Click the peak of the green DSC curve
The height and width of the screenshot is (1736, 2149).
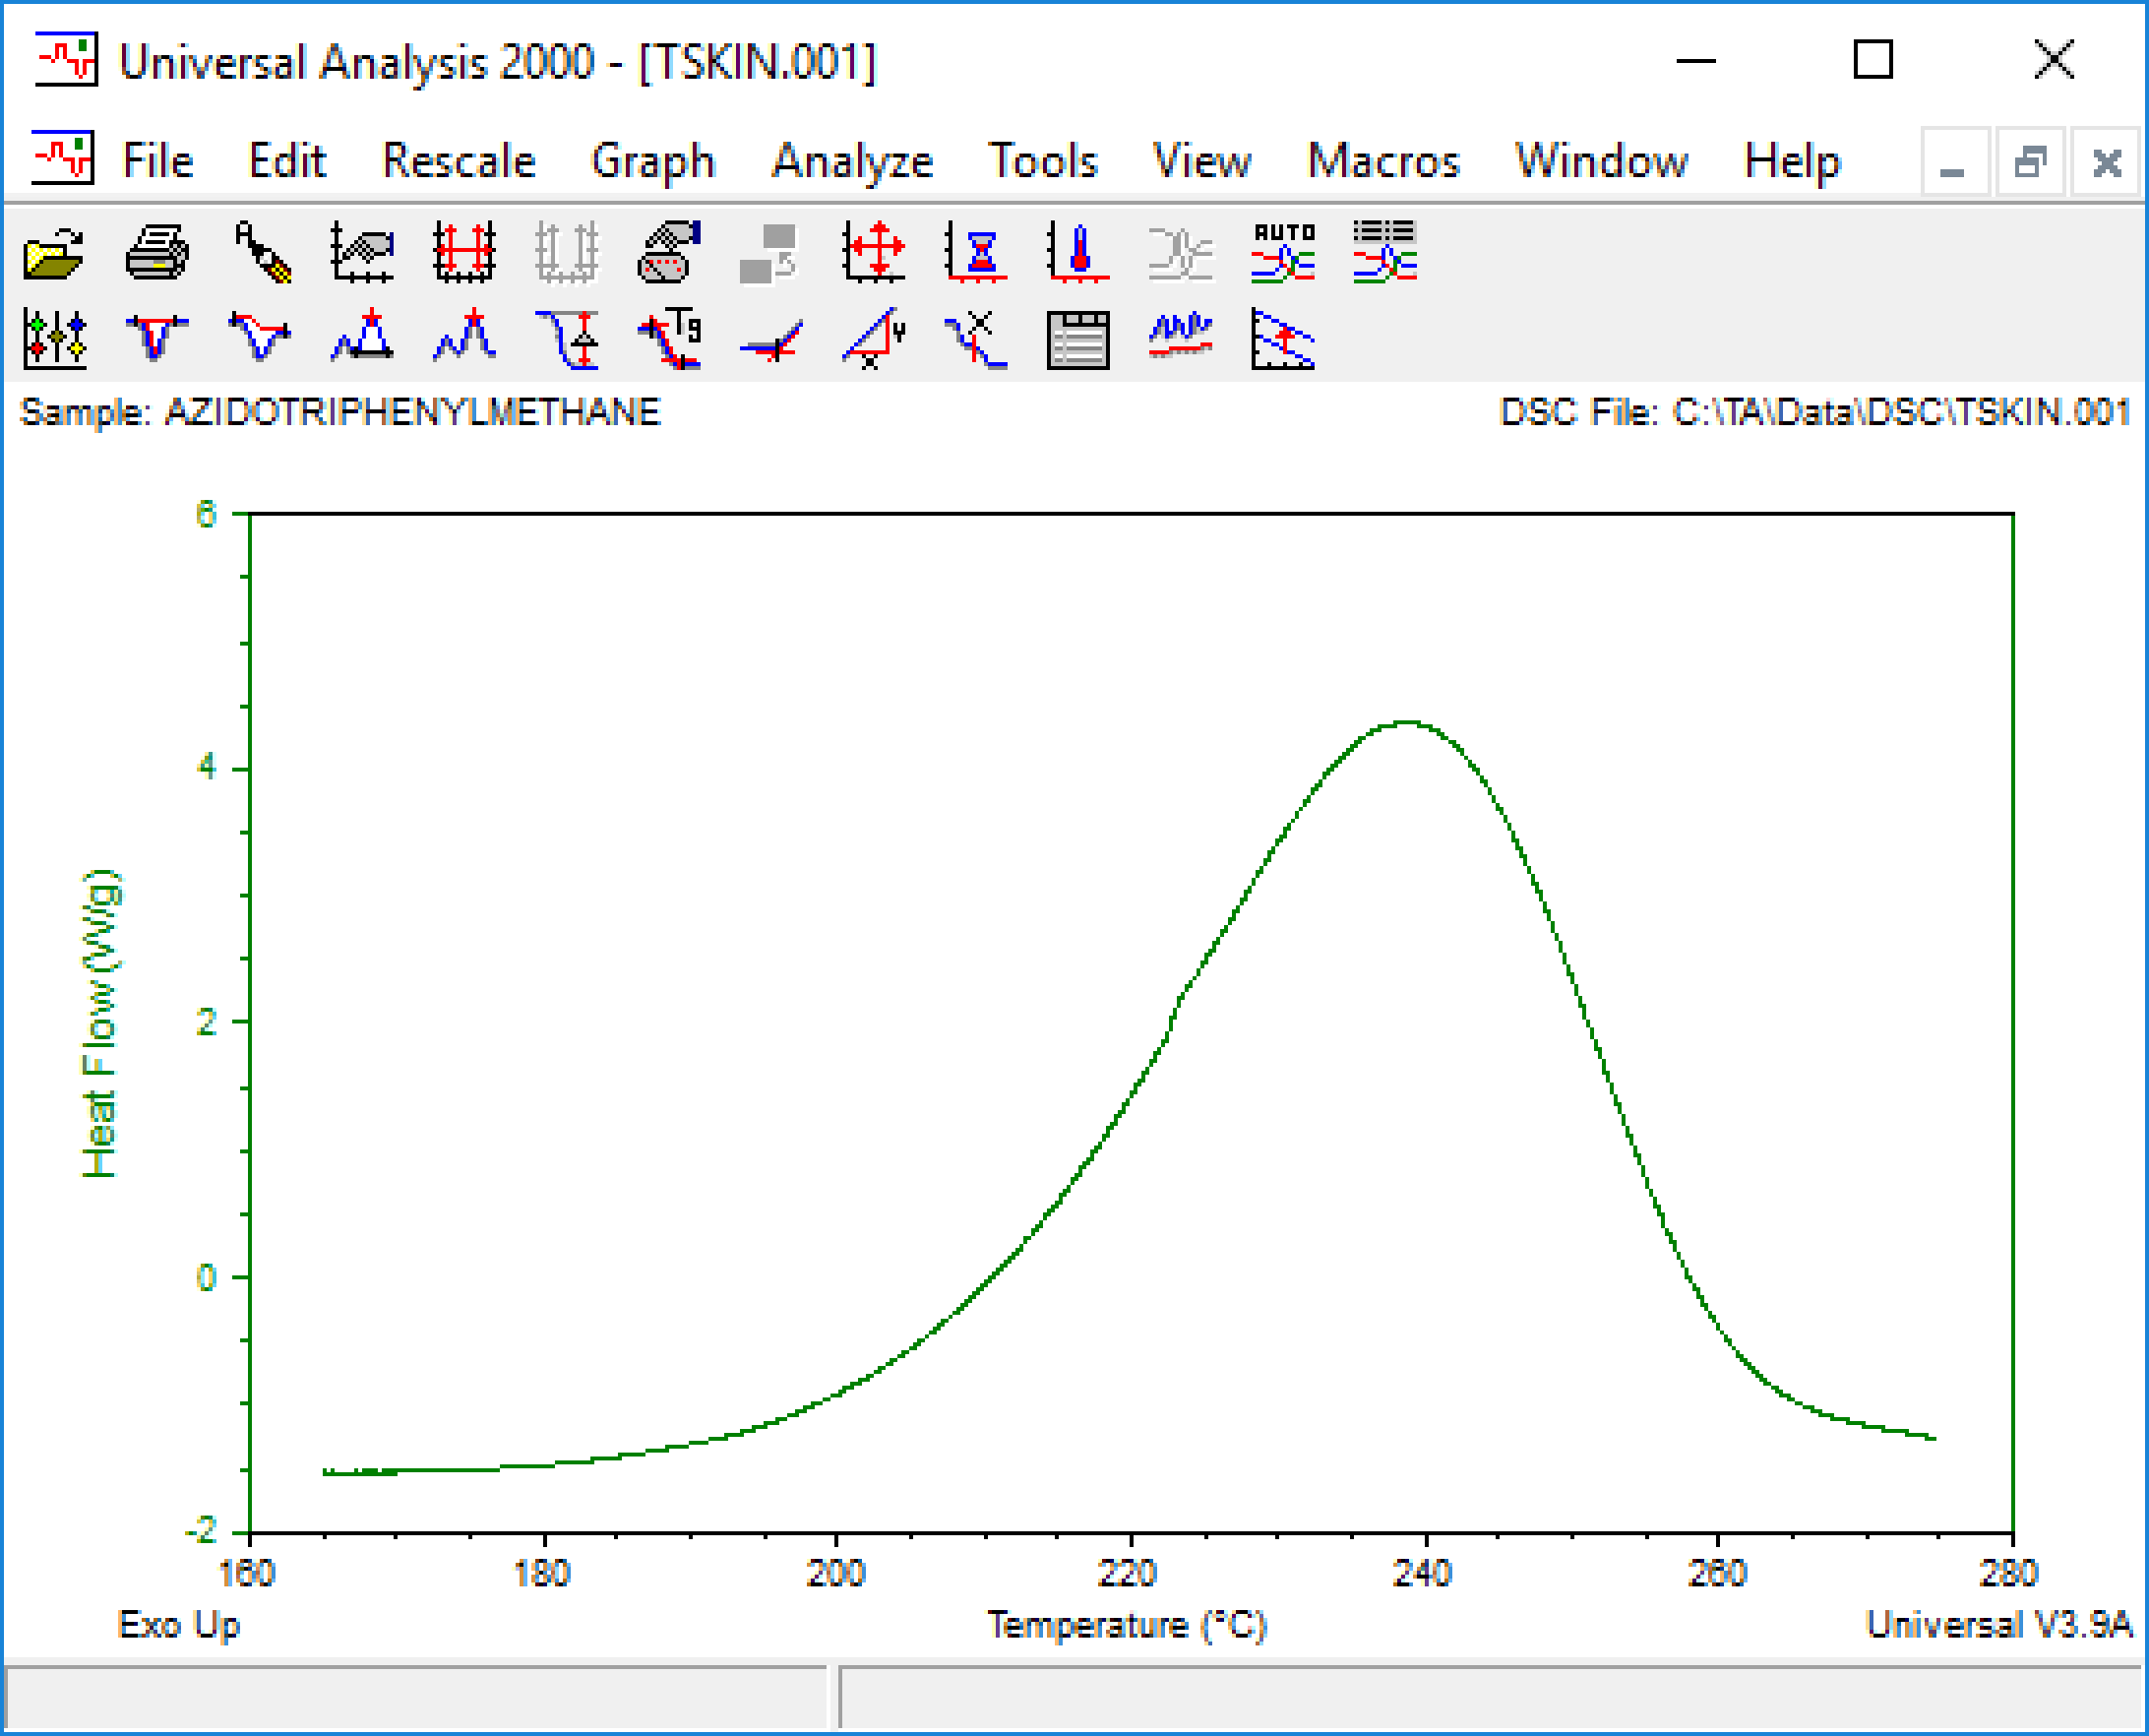tap(1408, 722)
